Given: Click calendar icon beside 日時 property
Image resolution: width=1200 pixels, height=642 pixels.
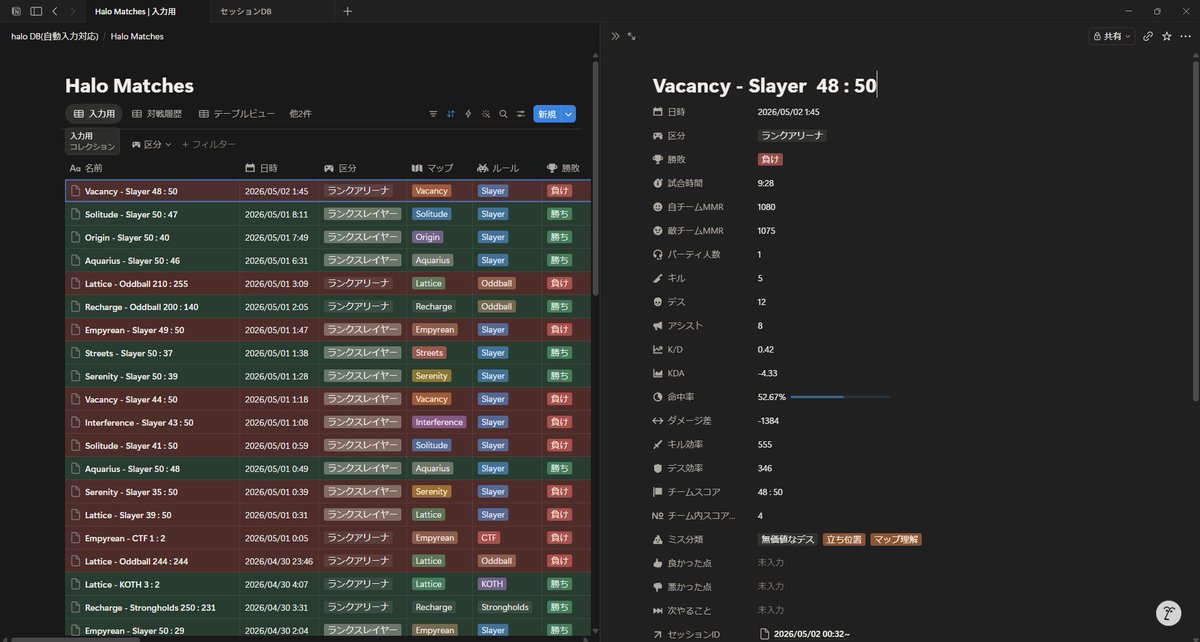Looking at the screenshot, I should 658,112.
